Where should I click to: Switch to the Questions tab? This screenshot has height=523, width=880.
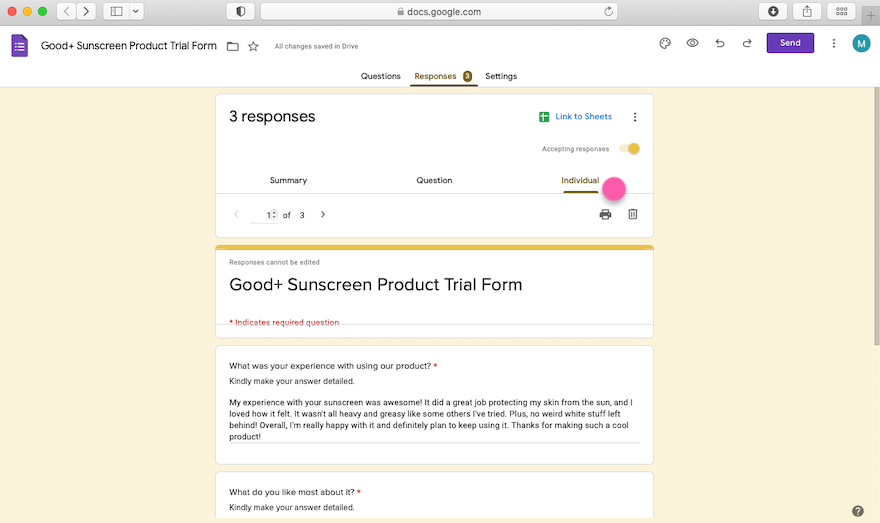[x=381, y=76]
